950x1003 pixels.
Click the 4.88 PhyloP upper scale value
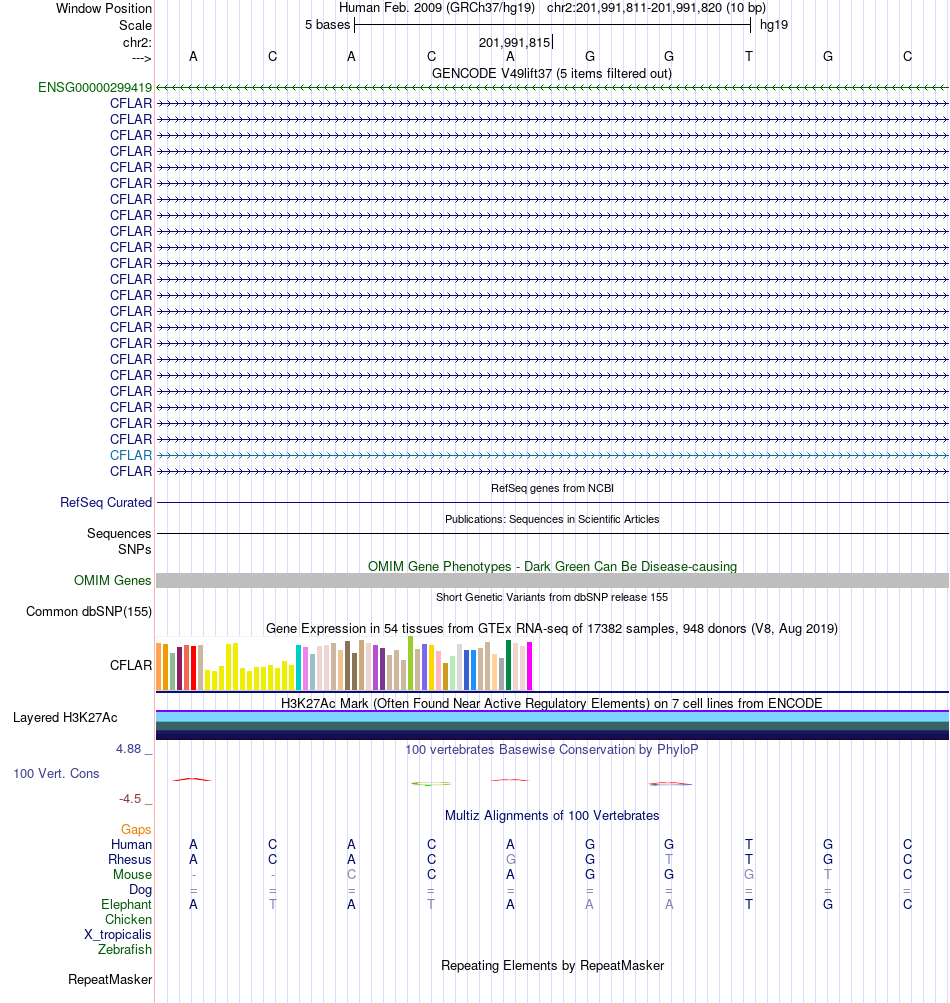pyautogui.click(x=128, y=749)
